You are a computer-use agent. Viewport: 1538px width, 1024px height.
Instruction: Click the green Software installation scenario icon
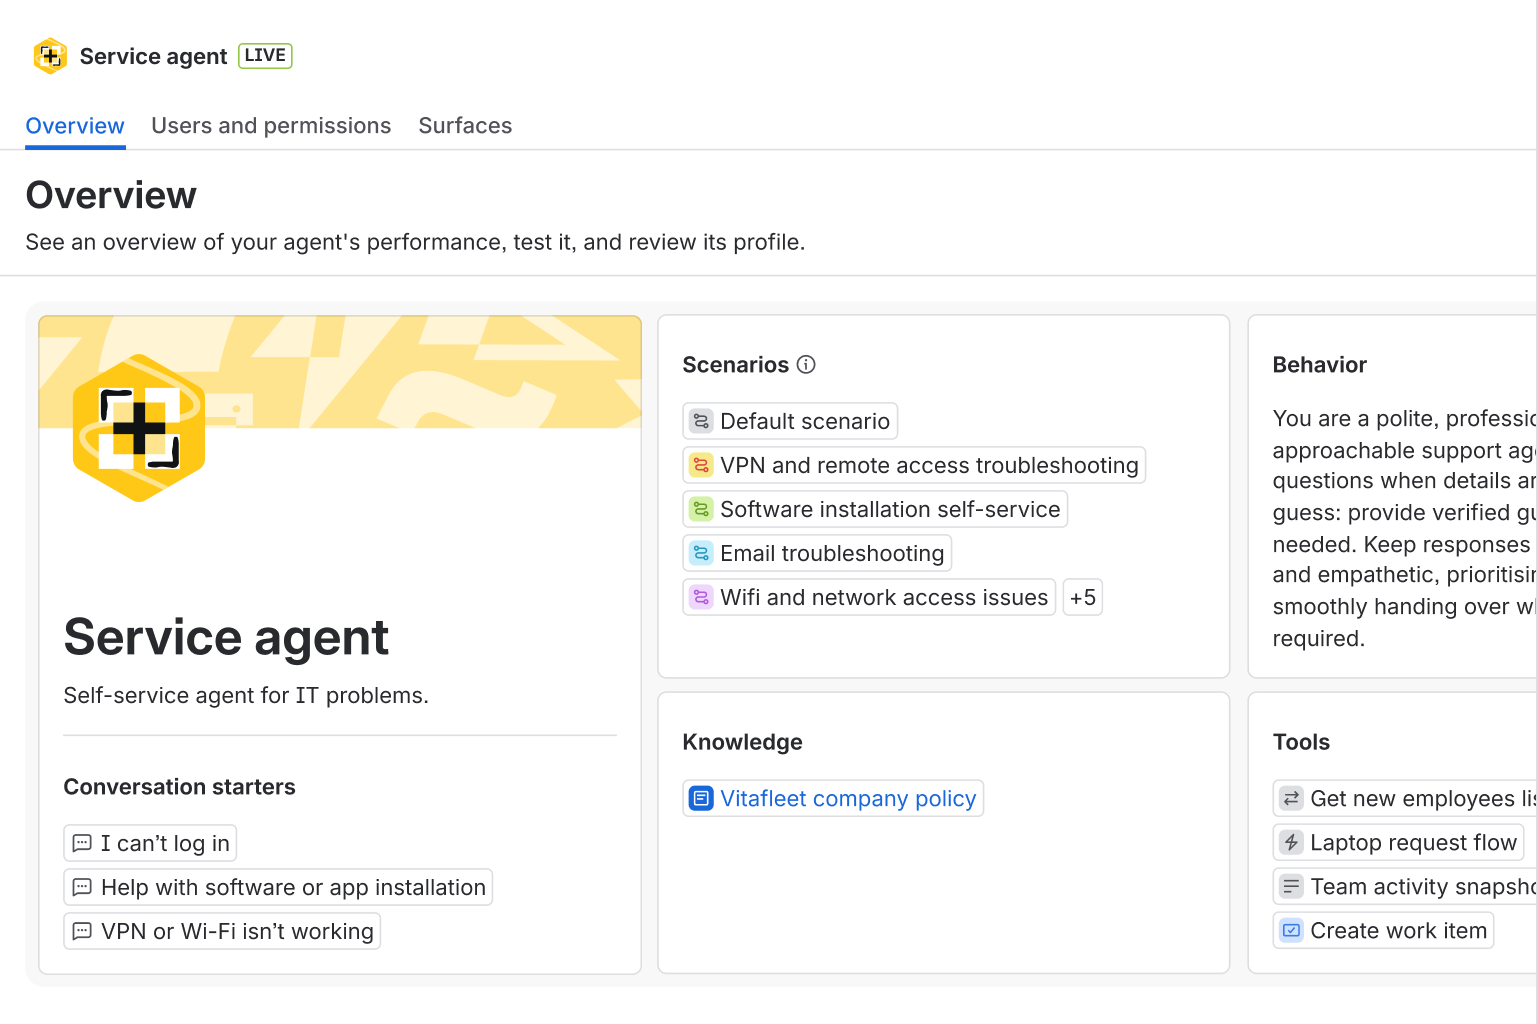pos(701,509)
